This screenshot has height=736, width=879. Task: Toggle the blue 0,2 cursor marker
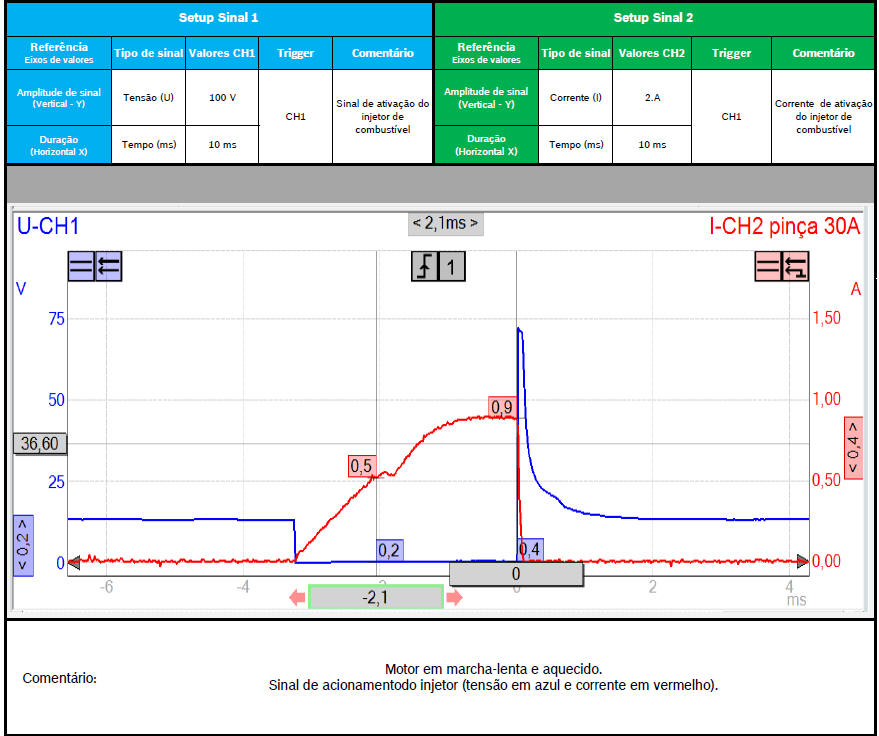(389, 549)
